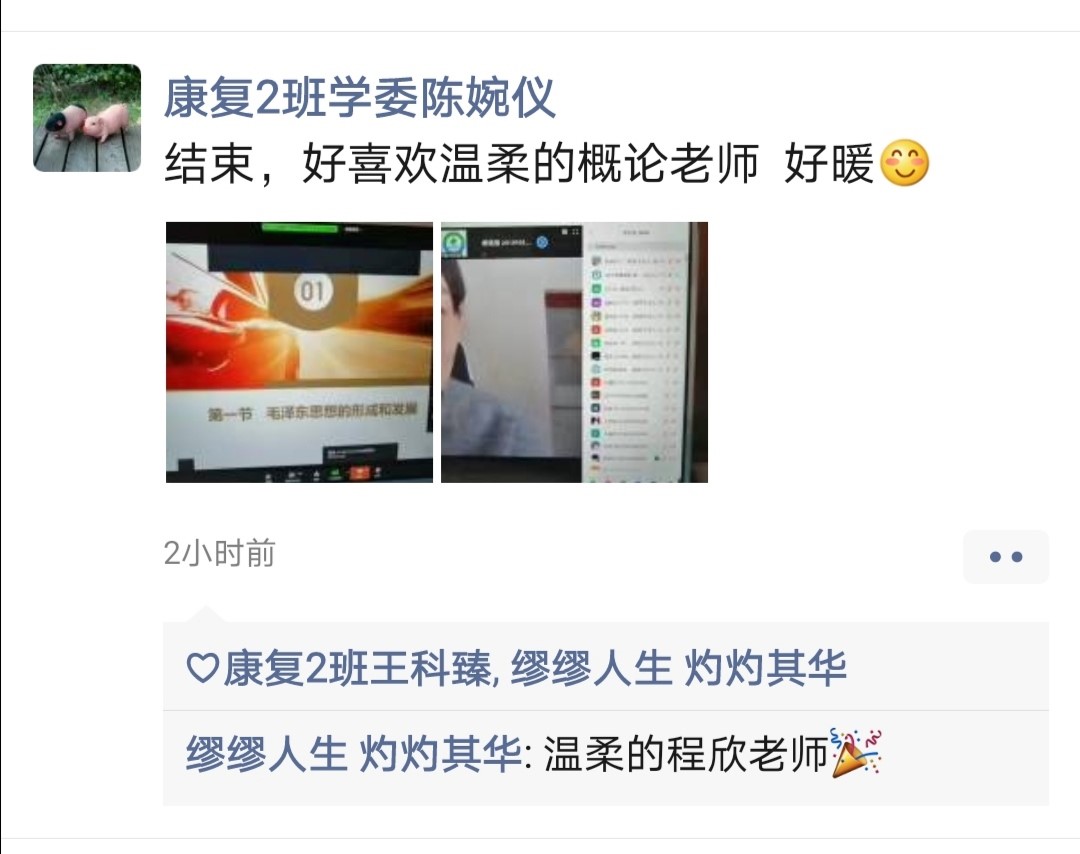Tap the 好暖 text in the post
The height and width of the screenshot is (854, 1080).
(x=829, y=163)
